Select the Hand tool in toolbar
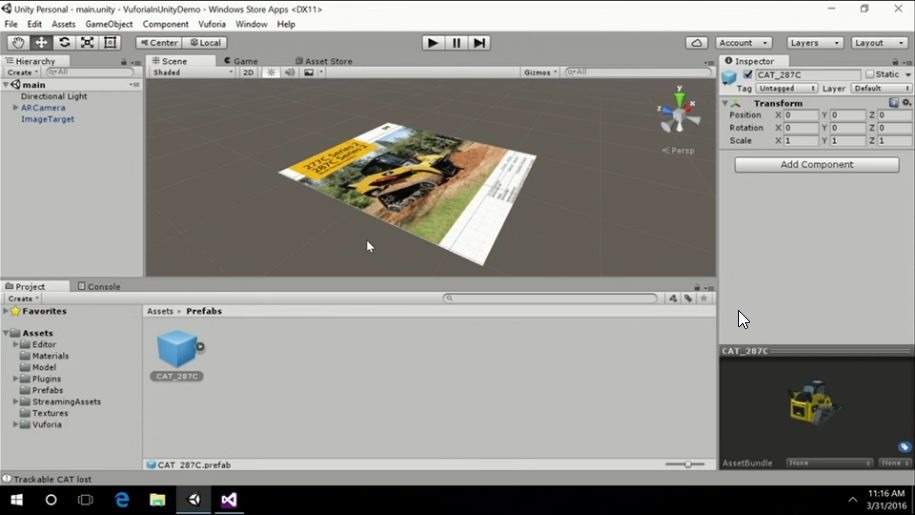This screenshot has width=915, height=515. (18, 43)
